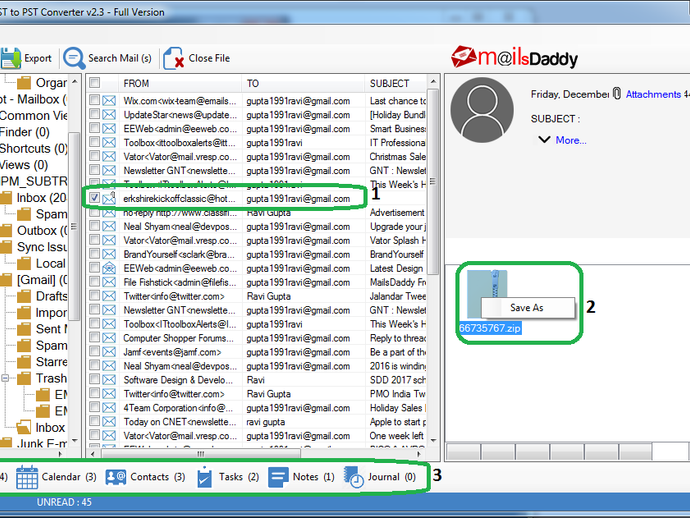This screenshot has width=690, height=518.
Task: Click envelope icon of Neal Shyam Upgrade email
Action: tap(109, 227)
